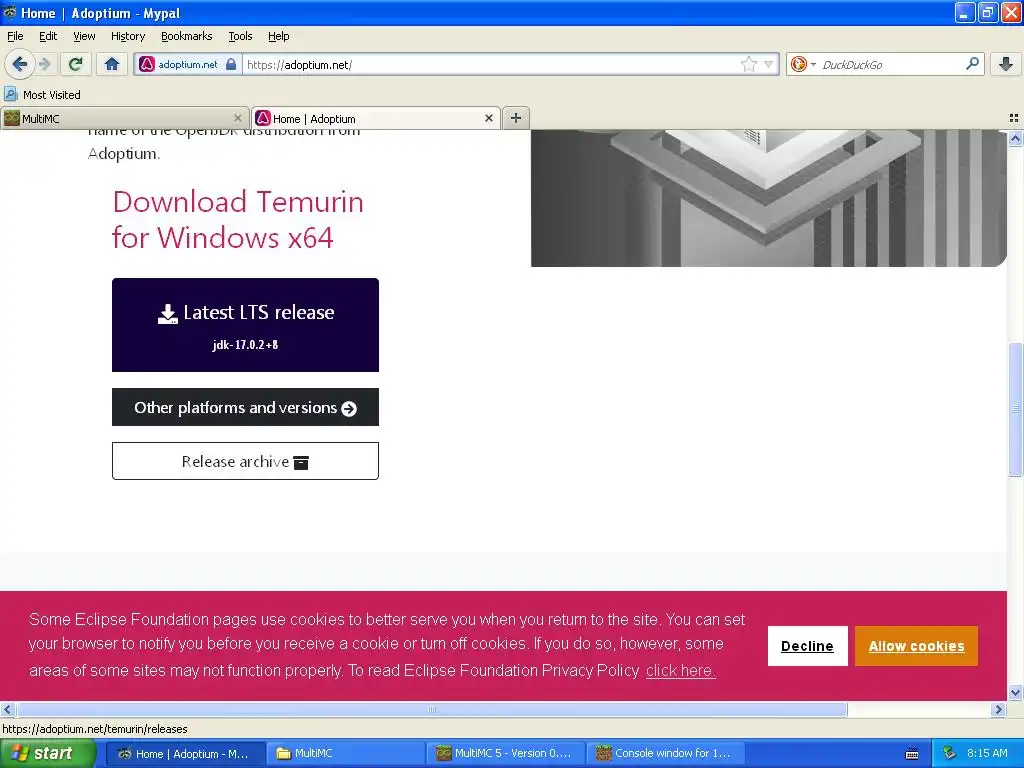Click the keyboard icon in the taskbar
The height and width of the screenshot is (768, 1024).
click(x=912, y=754)
